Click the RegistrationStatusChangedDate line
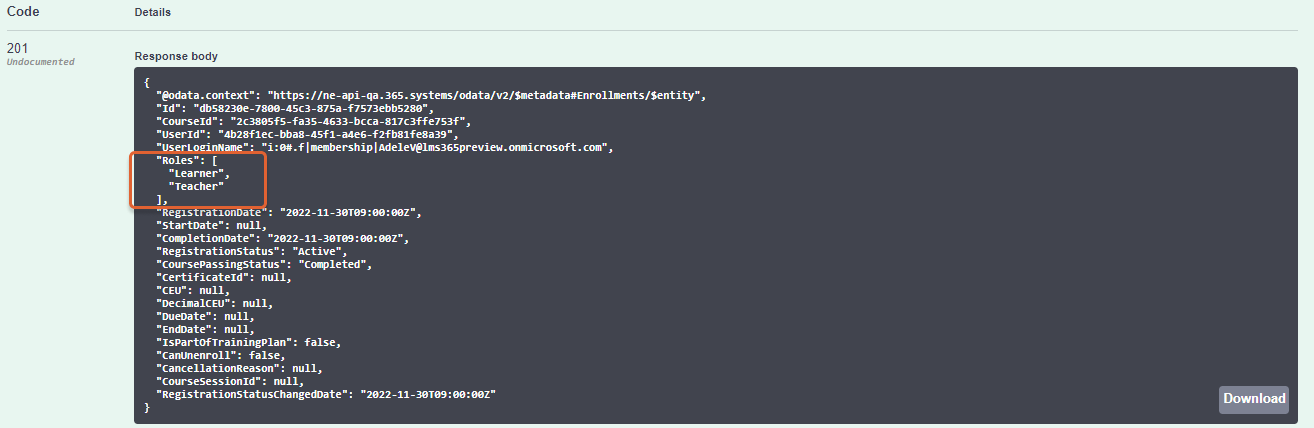 pos(326,394)
